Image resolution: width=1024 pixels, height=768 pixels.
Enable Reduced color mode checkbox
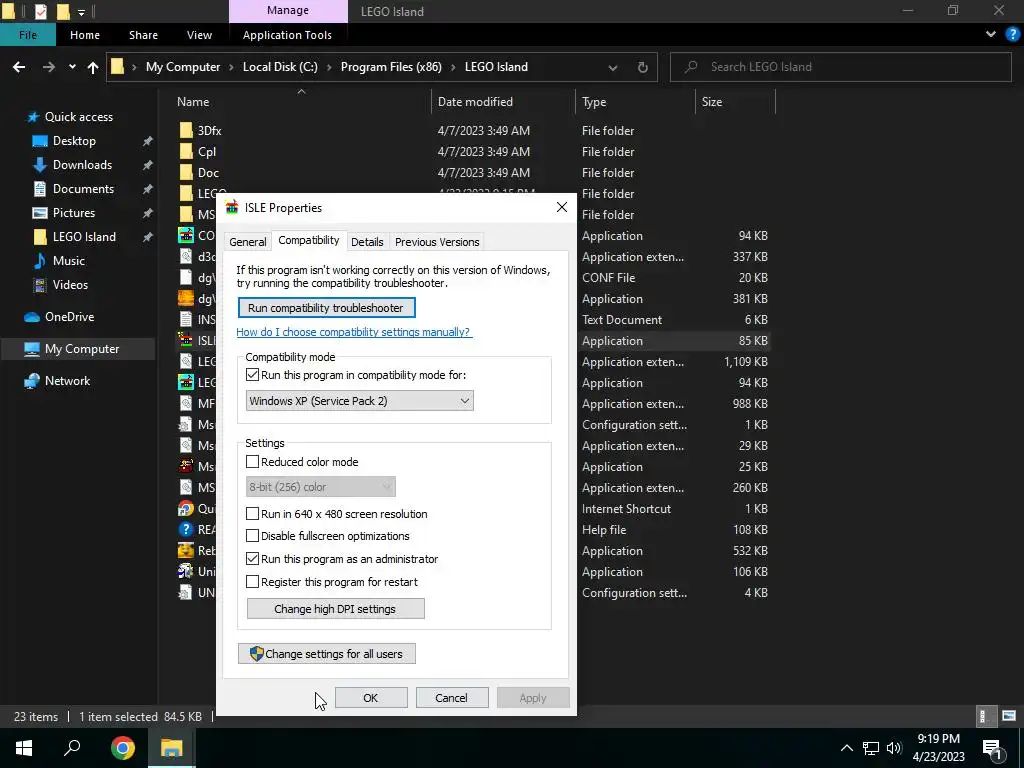click(x=252, y=462)
